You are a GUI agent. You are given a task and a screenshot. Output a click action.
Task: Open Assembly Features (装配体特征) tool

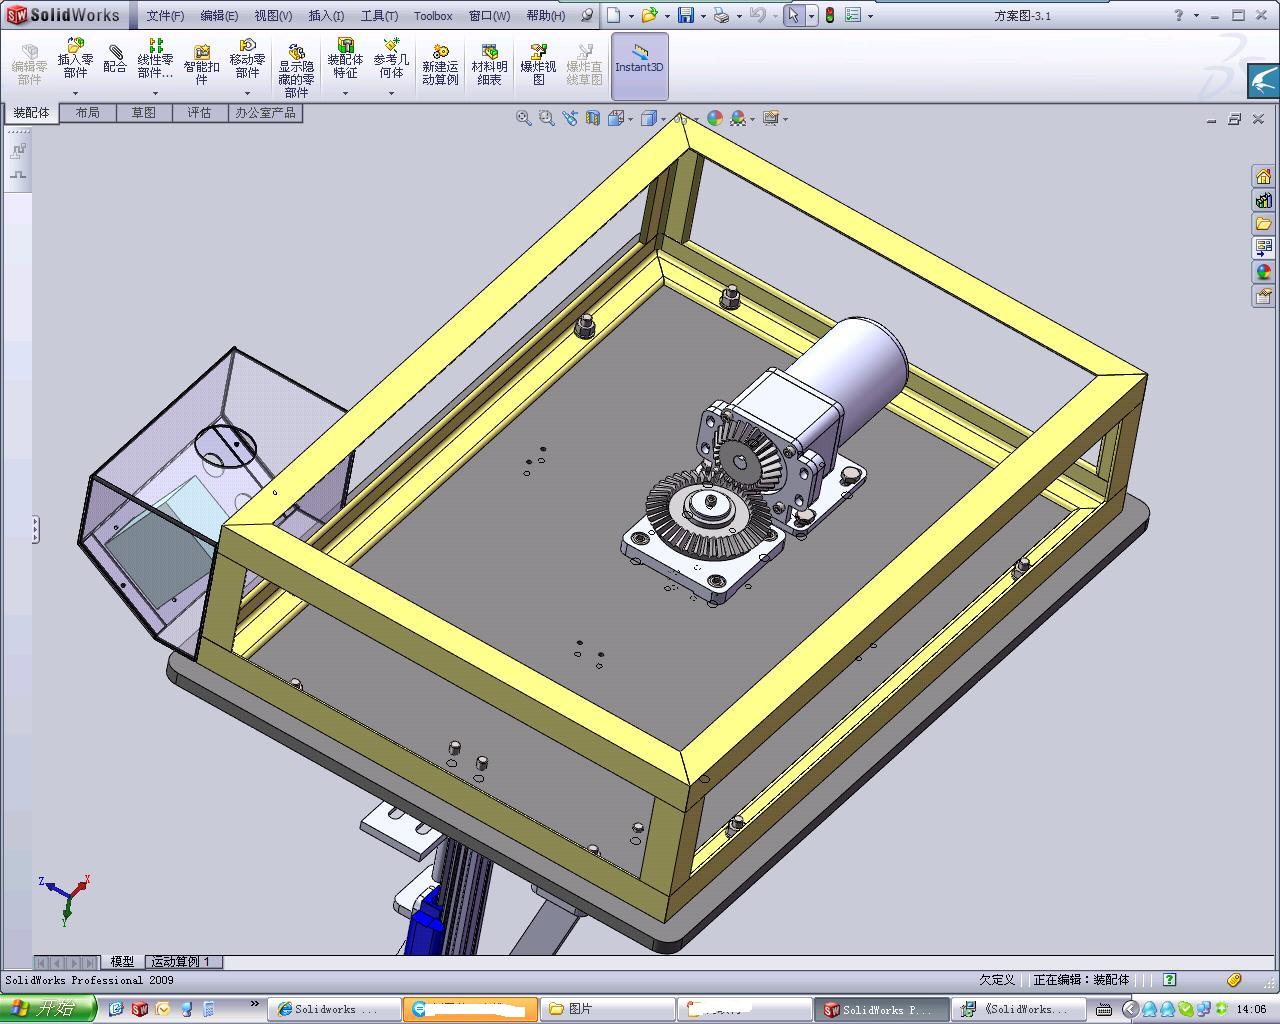pos(345,59)
